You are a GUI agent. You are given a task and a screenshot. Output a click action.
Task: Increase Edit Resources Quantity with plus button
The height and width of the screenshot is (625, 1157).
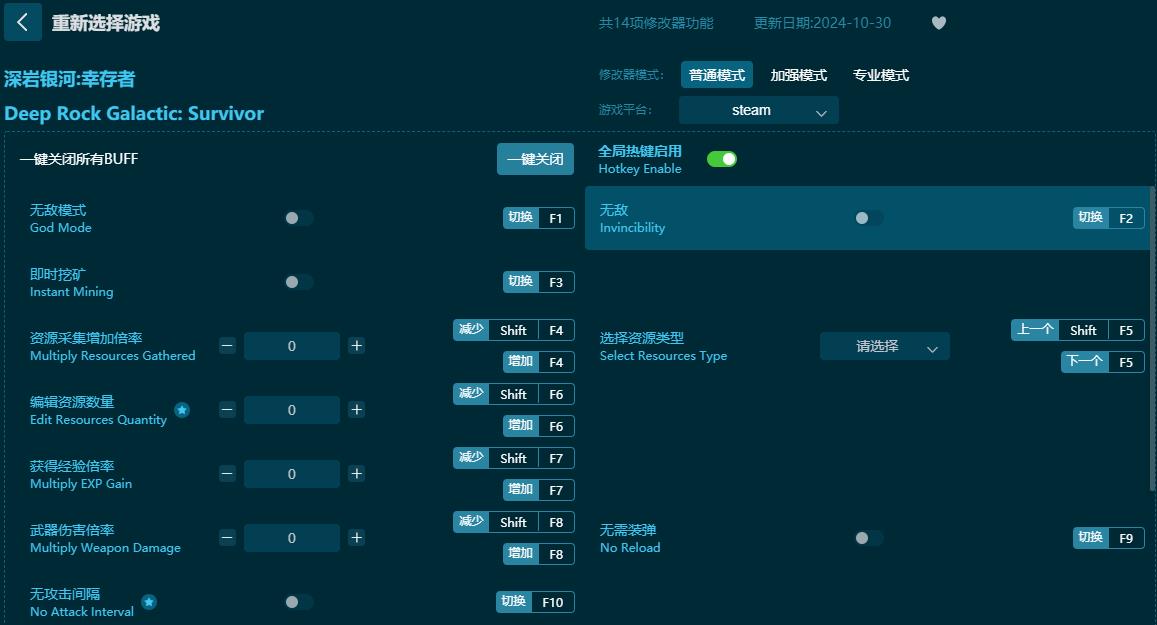(356, 410)
